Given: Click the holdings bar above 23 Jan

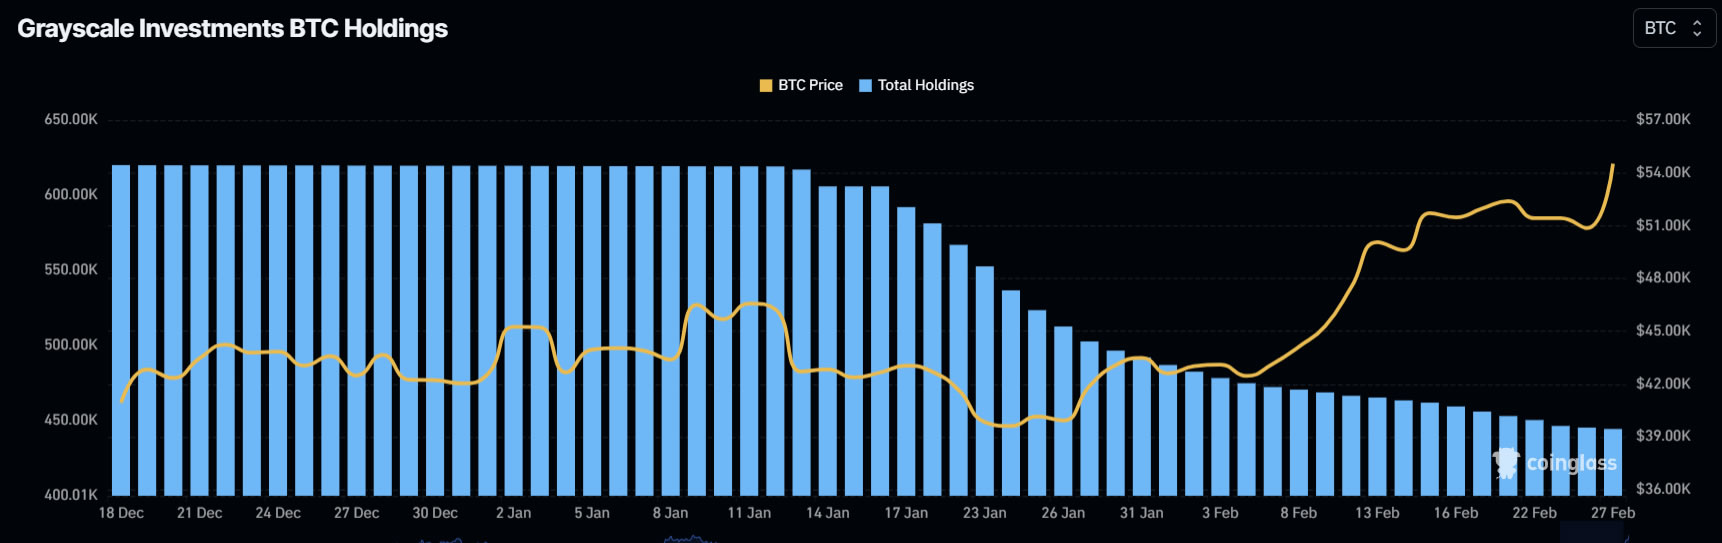Looking at the screenshot, I should (985, 380).
